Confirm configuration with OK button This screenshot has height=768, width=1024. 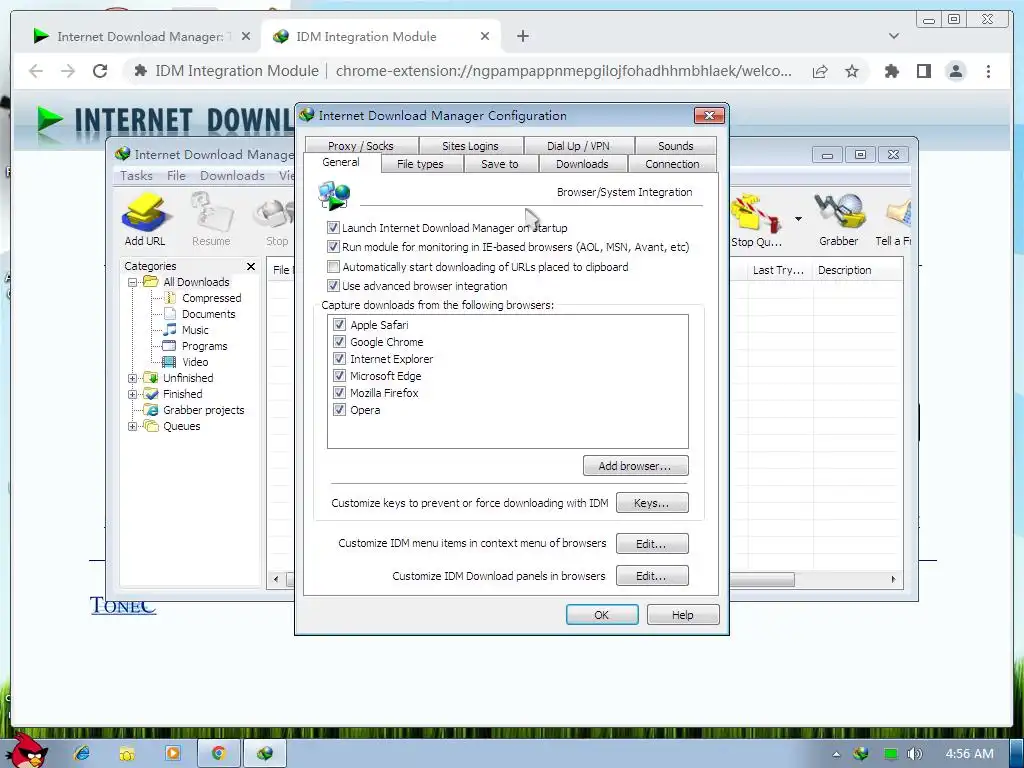click(601, 615)
